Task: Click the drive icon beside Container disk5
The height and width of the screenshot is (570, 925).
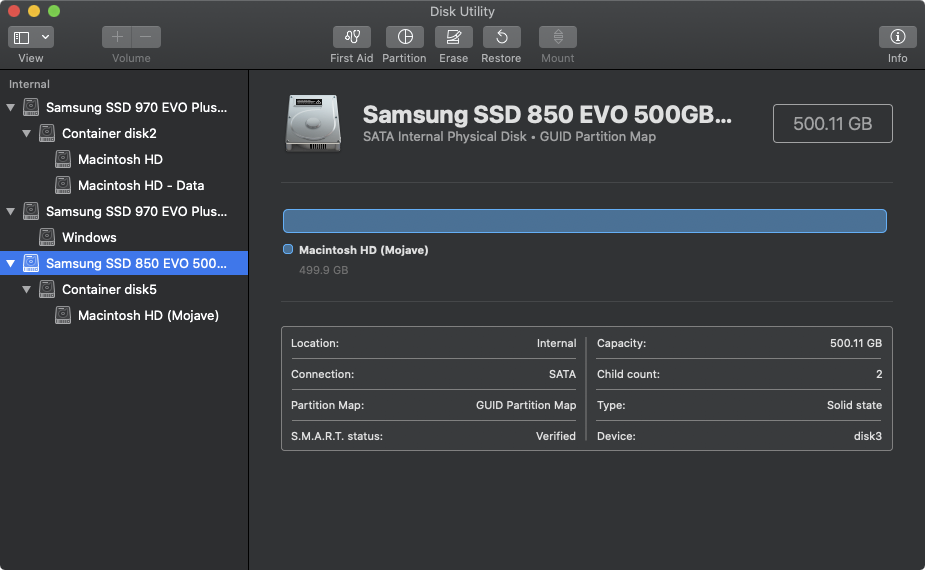Action: pos(47,289)
